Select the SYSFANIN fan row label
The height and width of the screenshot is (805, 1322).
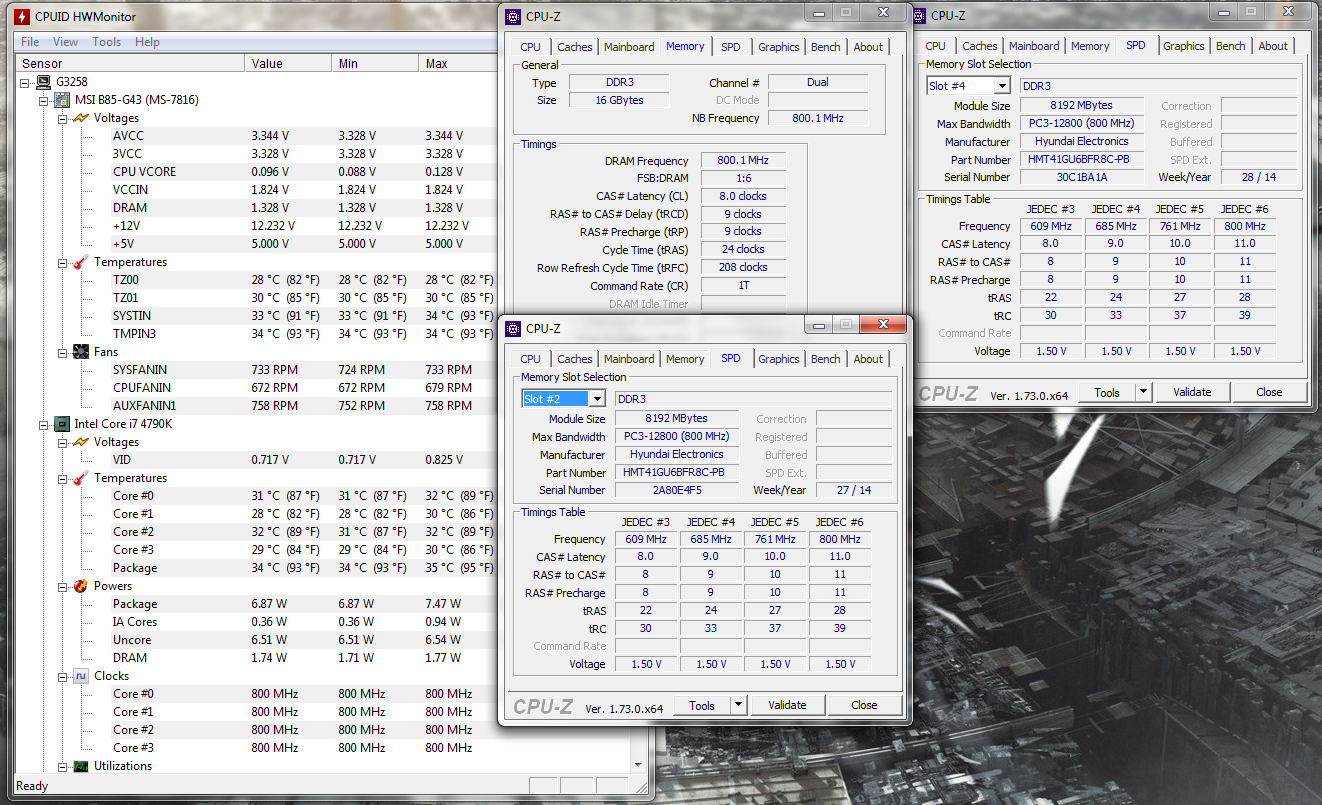[139, 370]
